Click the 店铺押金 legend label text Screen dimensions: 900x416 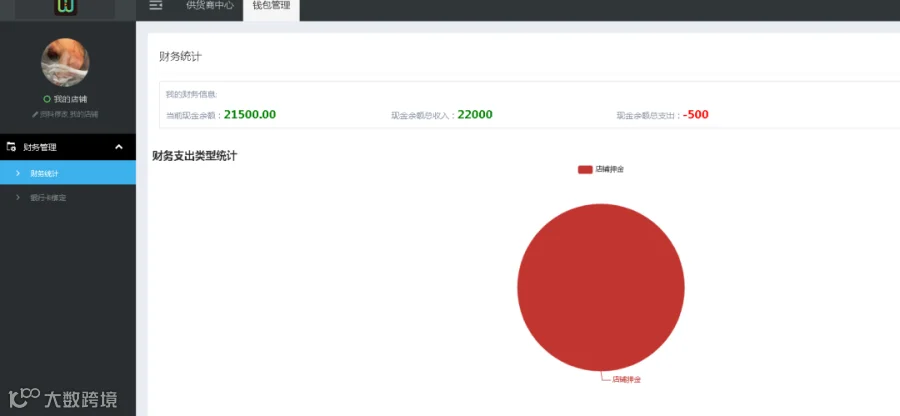[610, 169]
